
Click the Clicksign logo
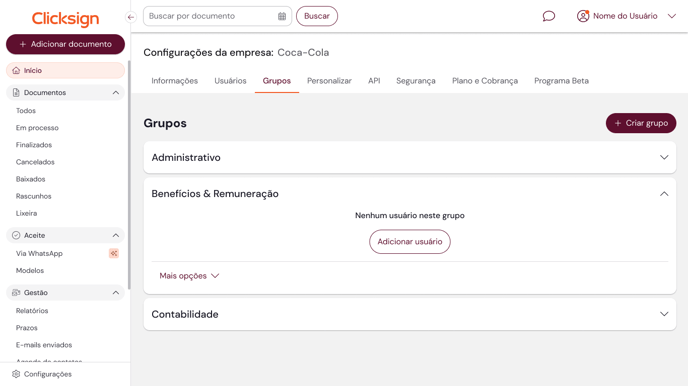pos(65,18)
